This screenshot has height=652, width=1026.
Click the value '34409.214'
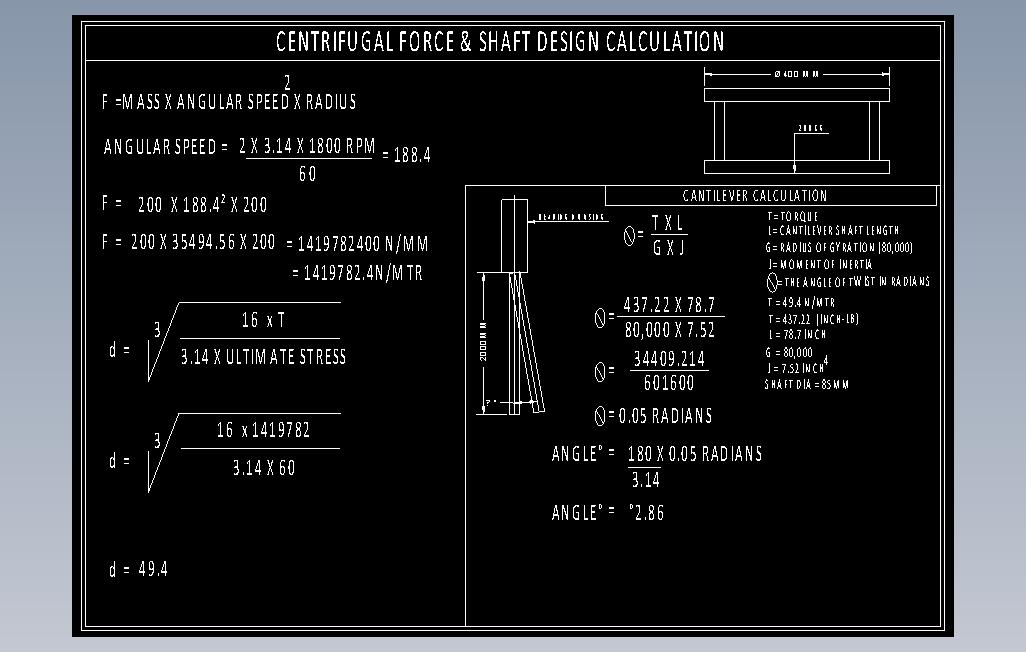click(x=669, y=359)
